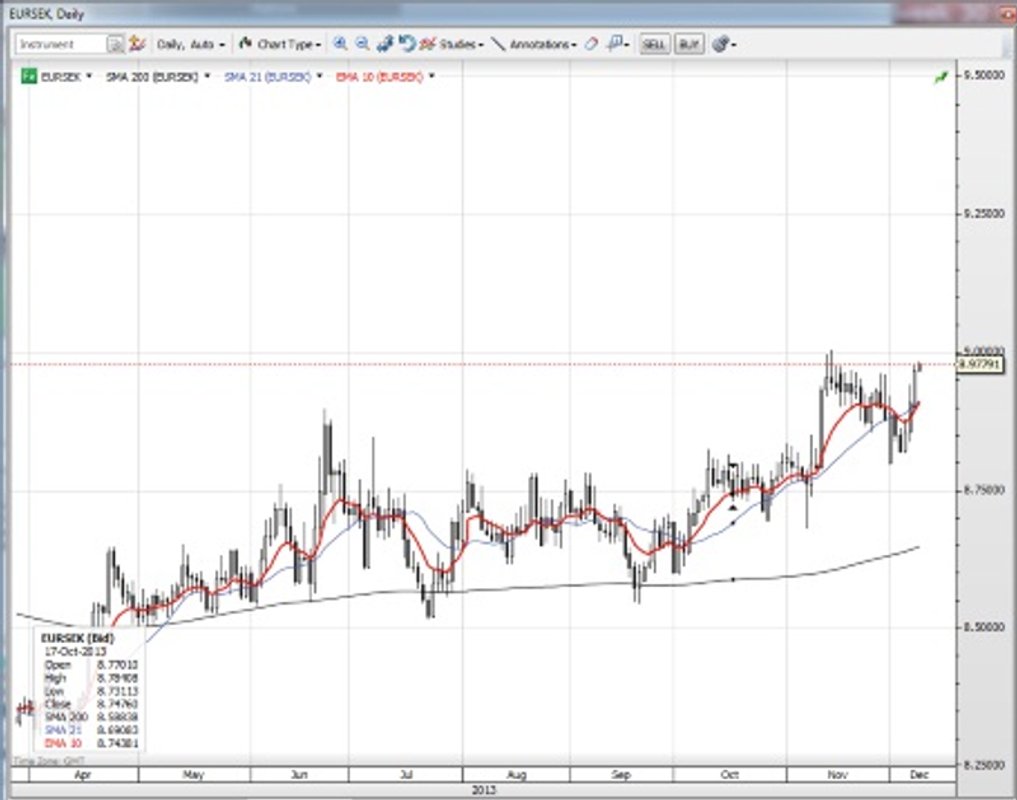Select the eraser tool on the toolbar

(589, 44)
